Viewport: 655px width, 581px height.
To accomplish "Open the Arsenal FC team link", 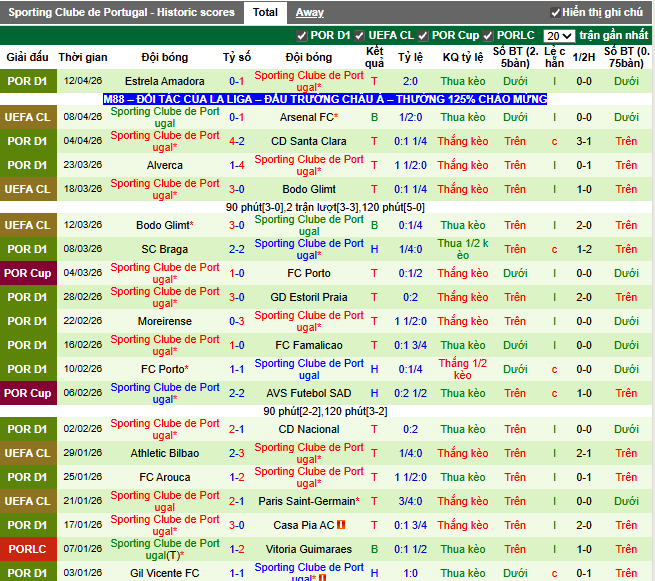I will (308, 117).
